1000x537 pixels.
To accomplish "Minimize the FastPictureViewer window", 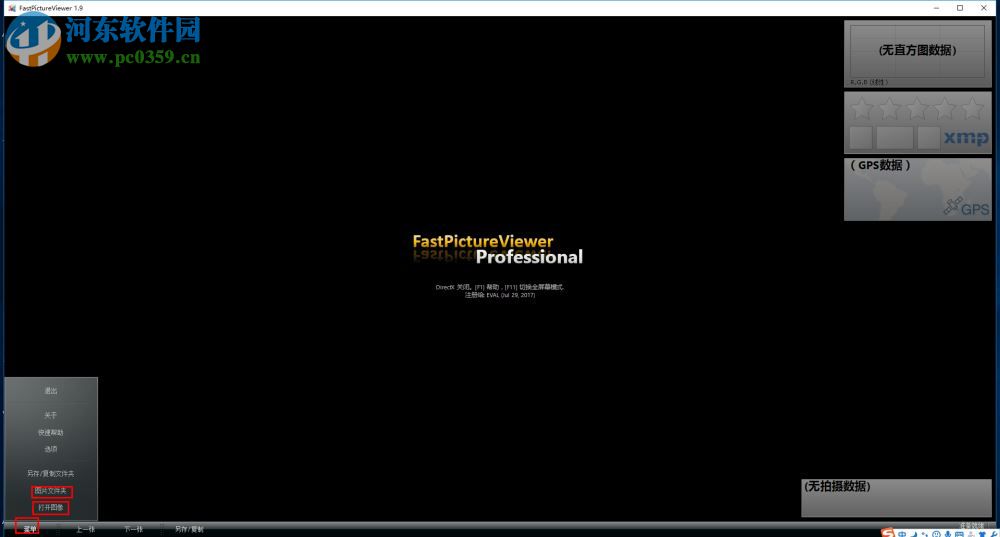I will click(936, 8).
